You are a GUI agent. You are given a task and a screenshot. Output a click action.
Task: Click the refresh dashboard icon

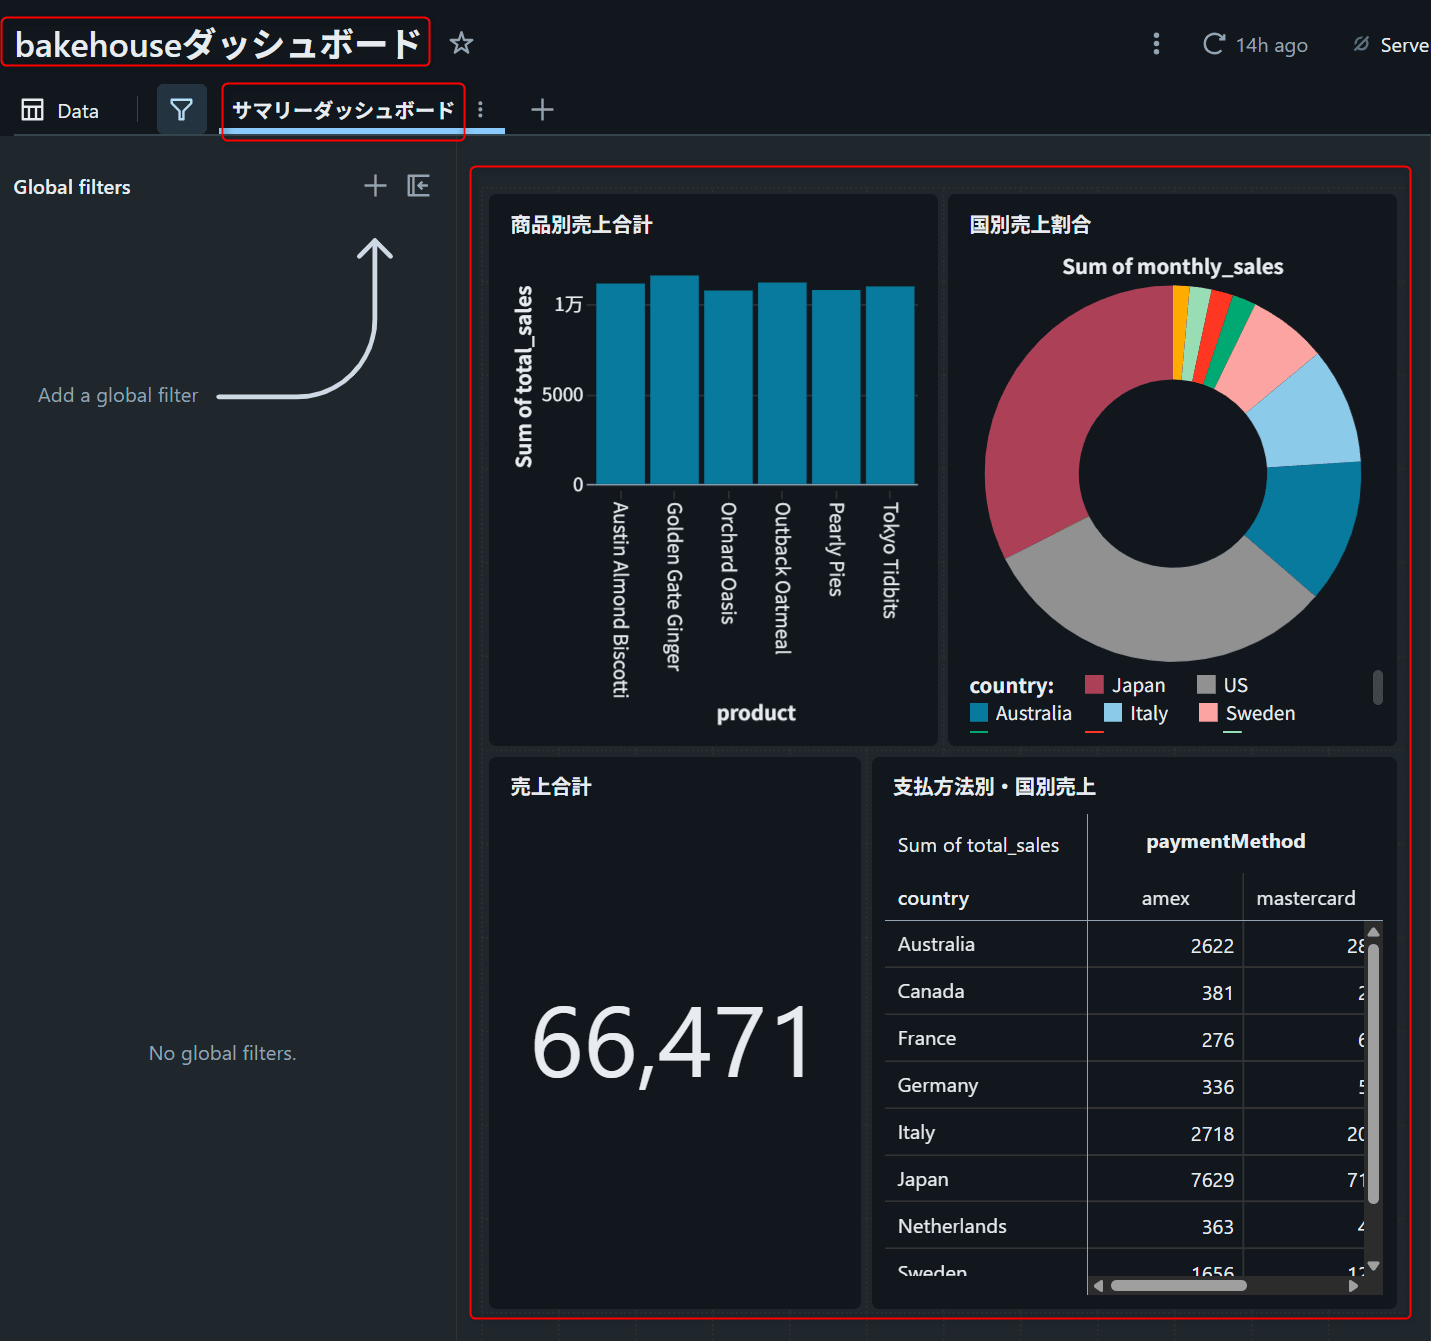tap(1213, 44)
